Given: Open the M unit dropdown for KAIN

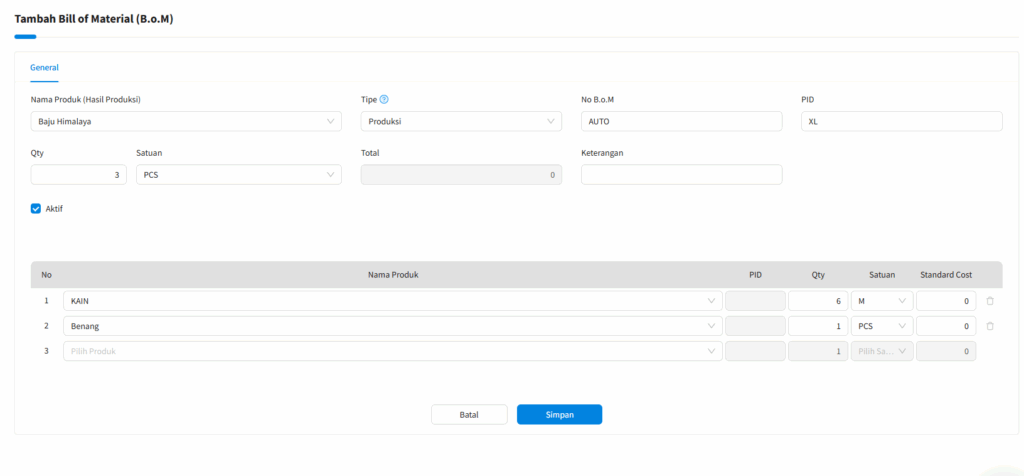Looking at the screenshot, I should point(882,301).
